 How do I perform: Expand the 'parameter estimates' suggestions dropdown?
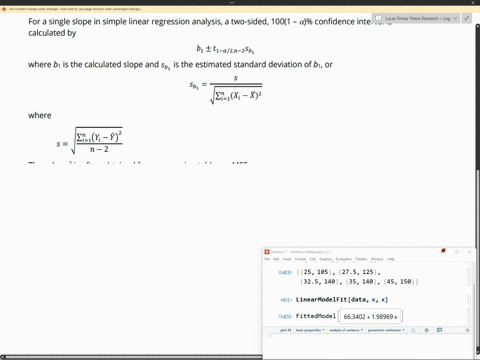pos(386,330)
